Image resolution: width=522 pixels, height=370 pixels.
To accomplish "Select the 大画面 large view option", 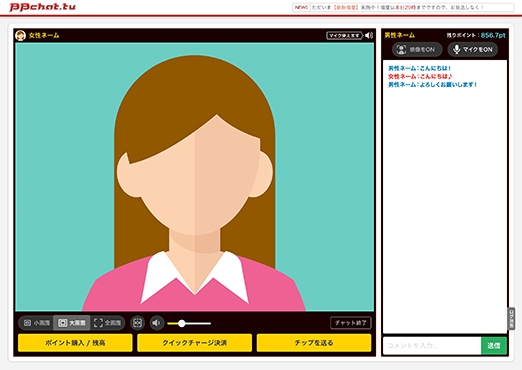I will (x=72, y=323).
